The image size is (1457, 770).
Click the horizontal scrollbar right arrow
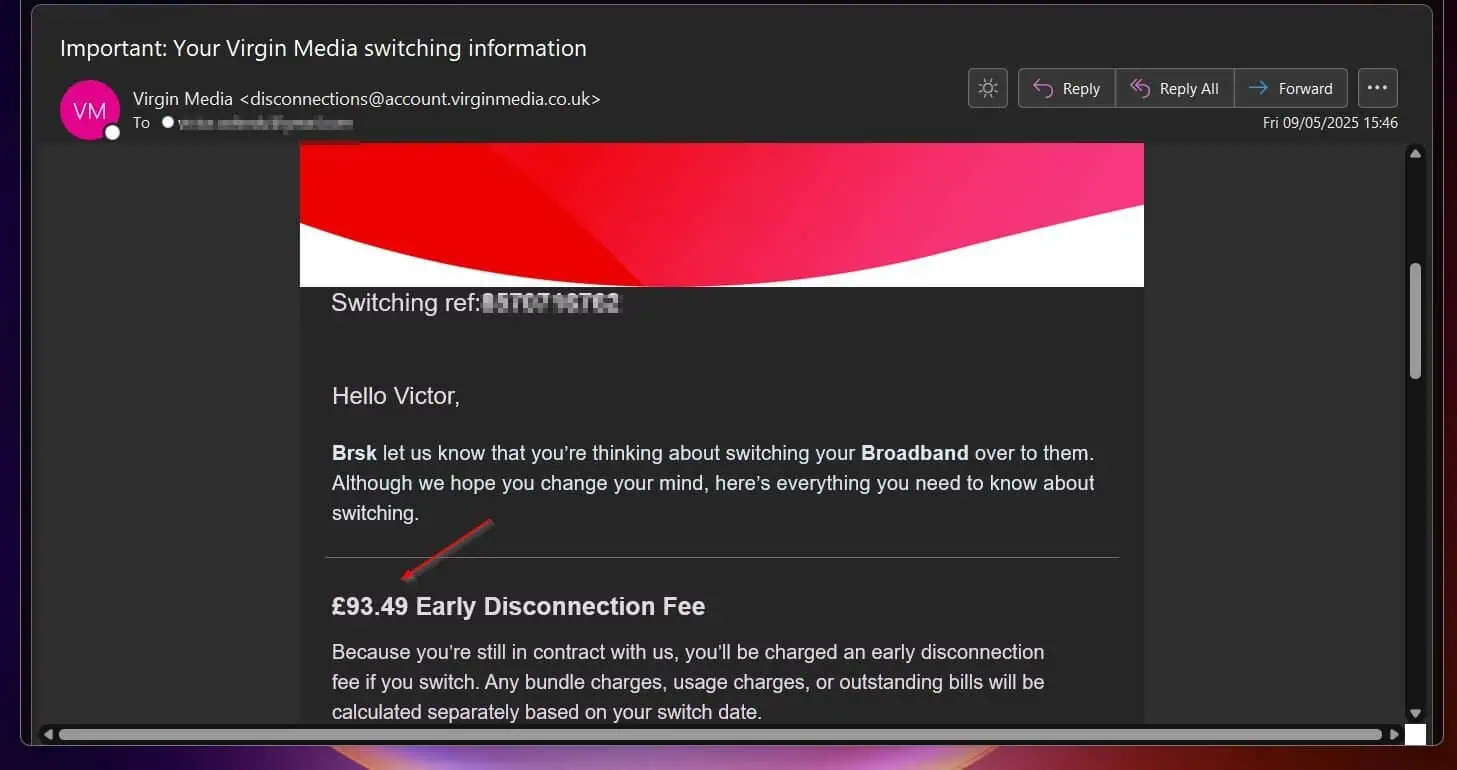pyautogui.click(x=1395, y=734)
